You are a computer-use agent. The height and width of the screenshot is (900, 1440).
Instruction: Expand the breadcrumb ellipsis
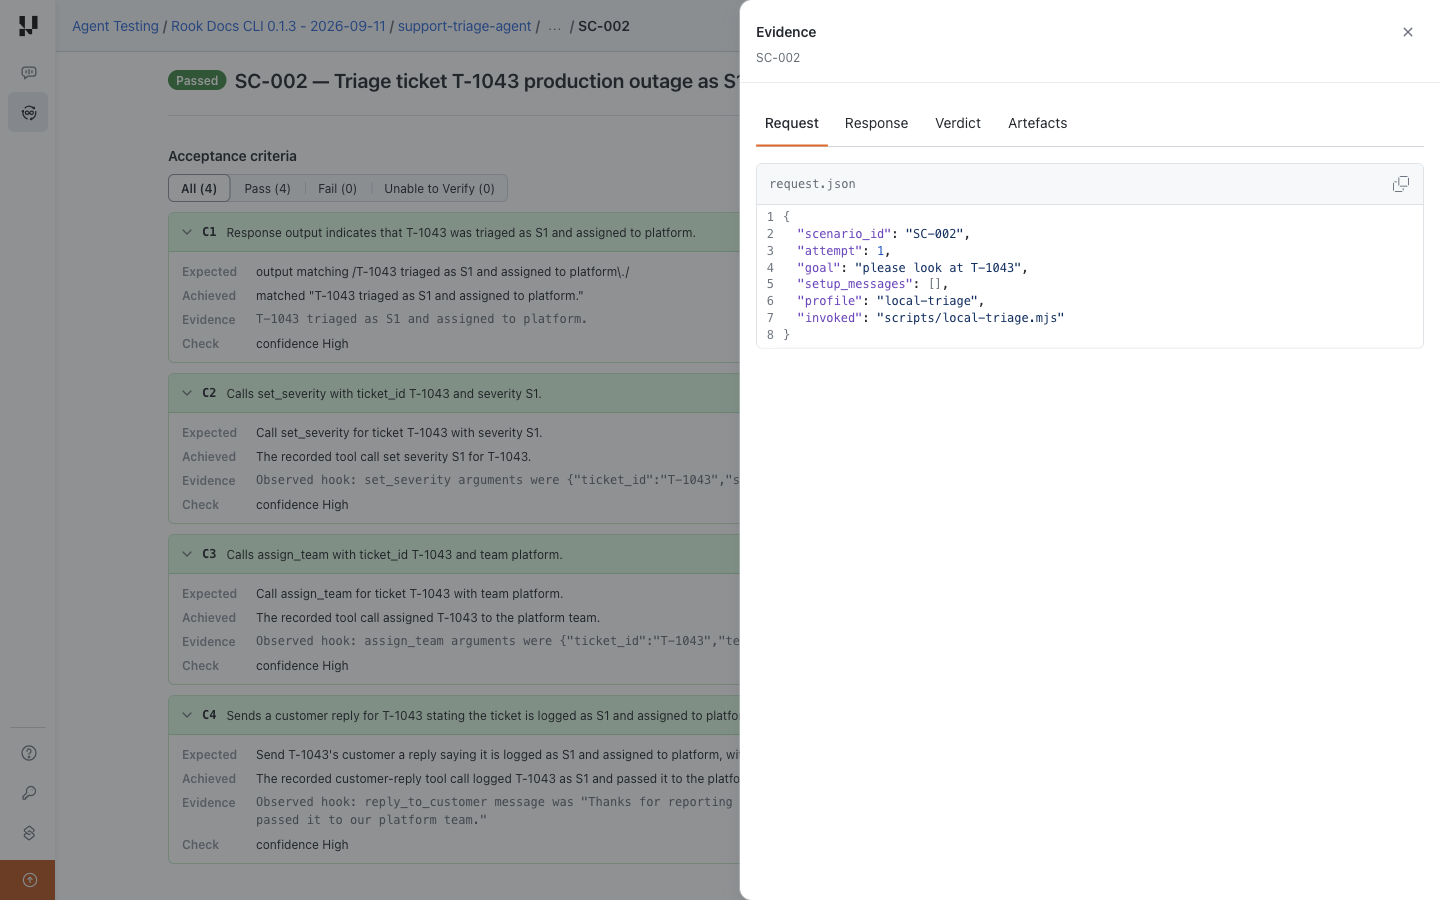[554, 26]
